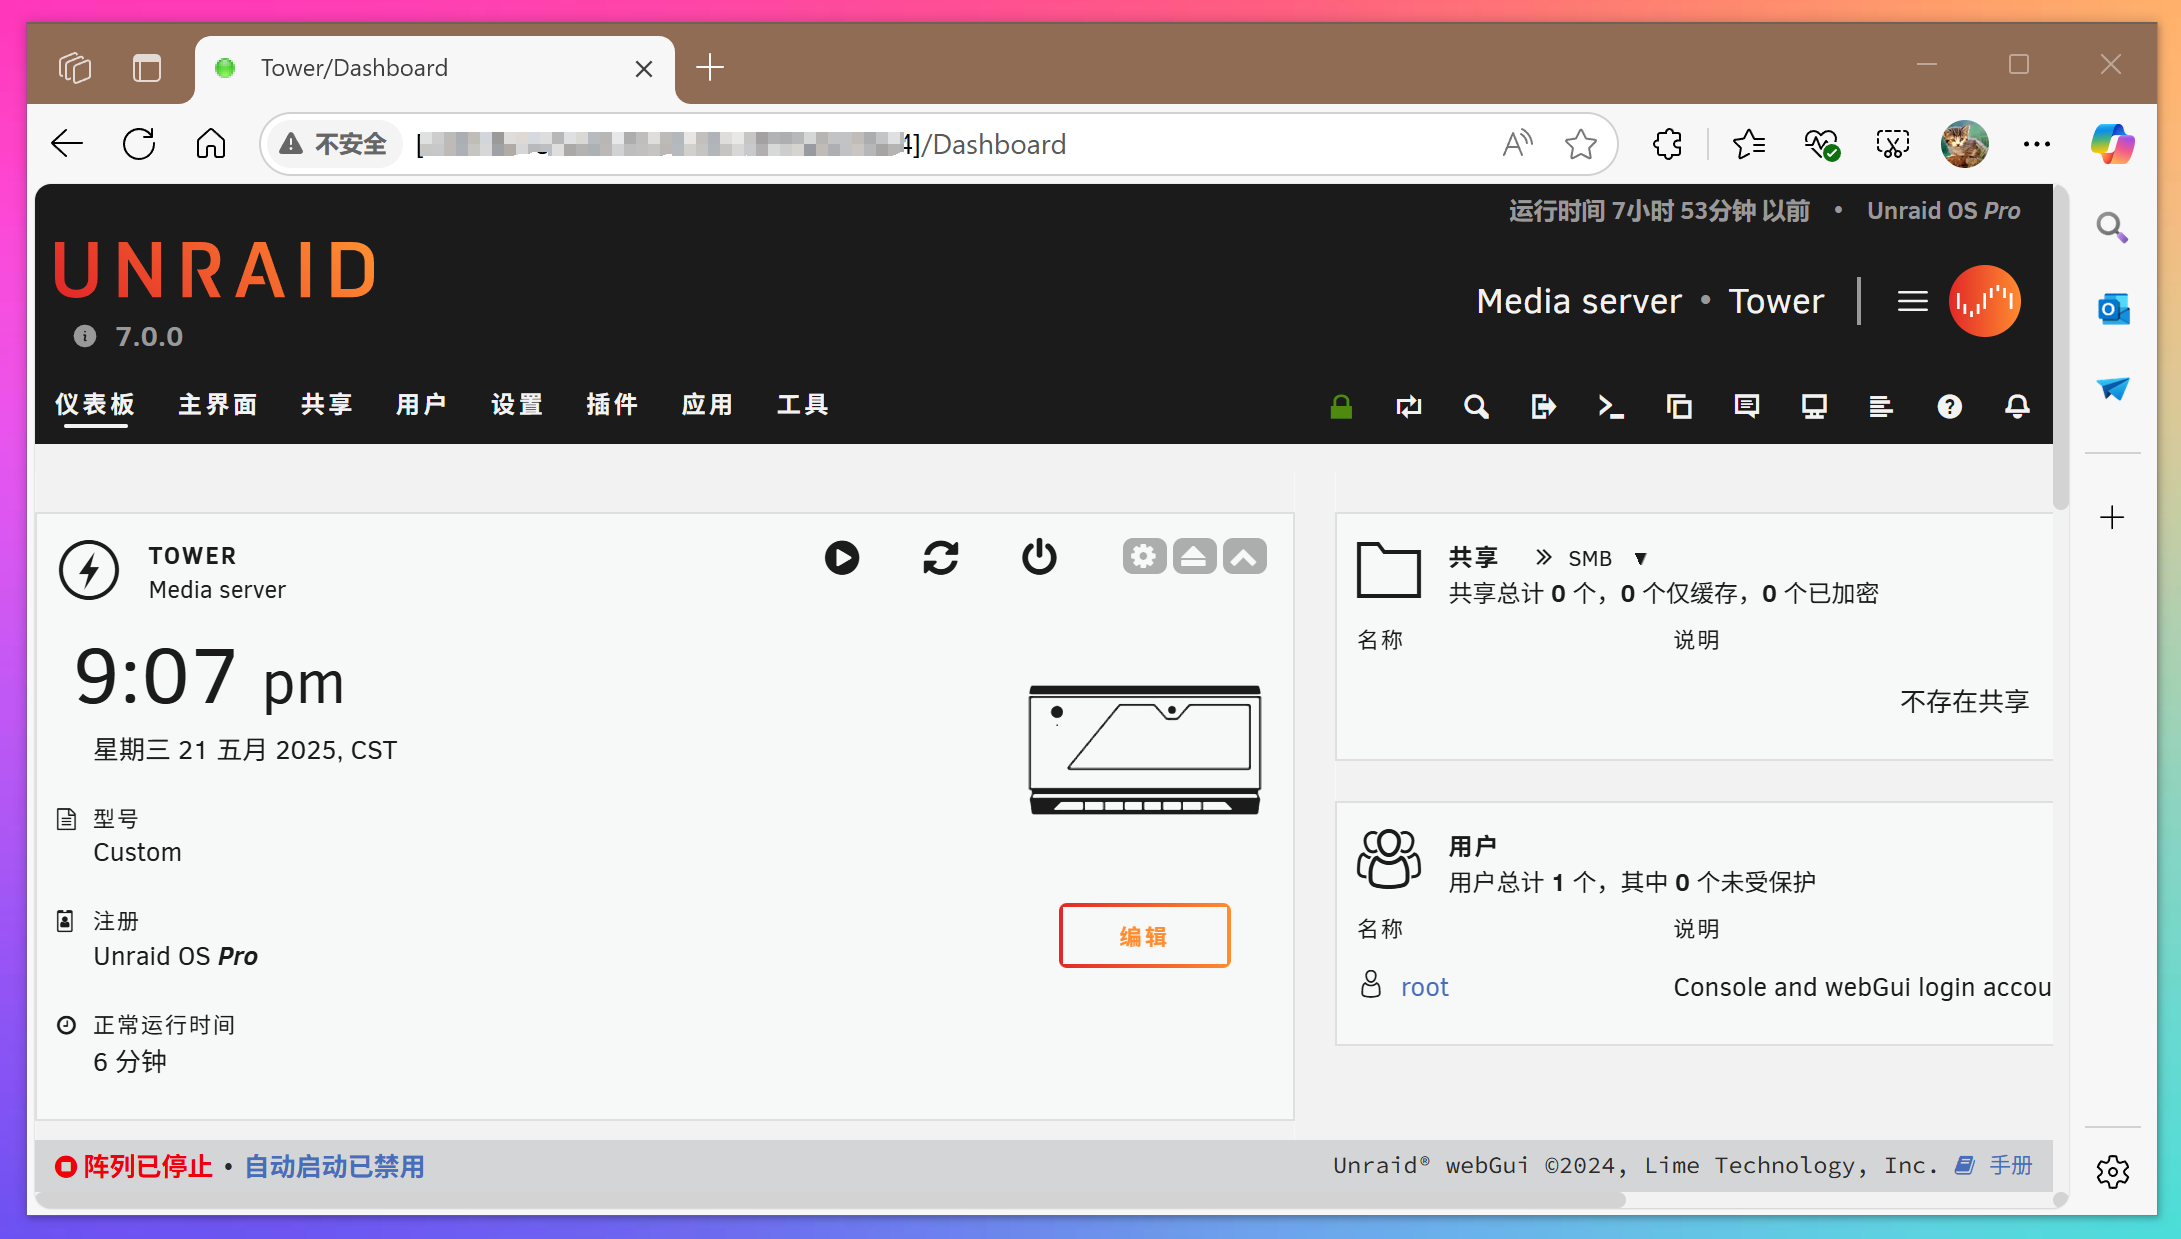
Task: Open the notifications bell icon
Action: point(2016,406)
